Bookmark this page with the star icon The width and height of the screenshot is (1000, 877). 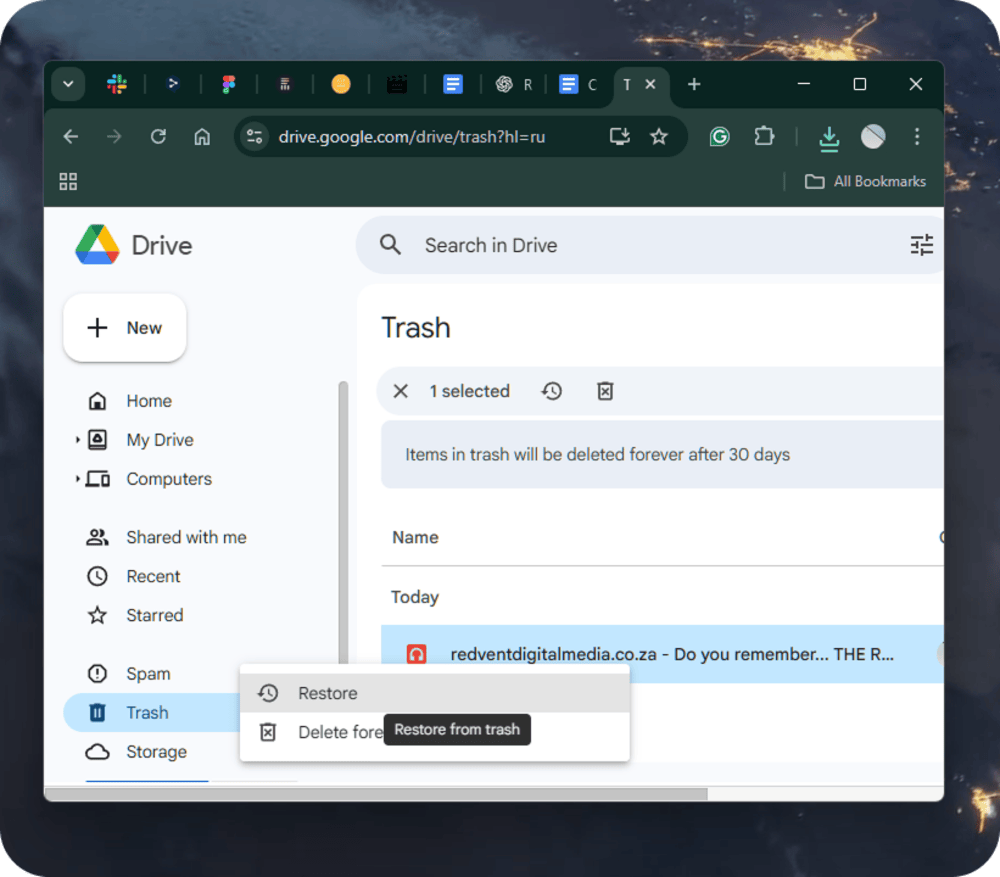(x=659, y=137)
